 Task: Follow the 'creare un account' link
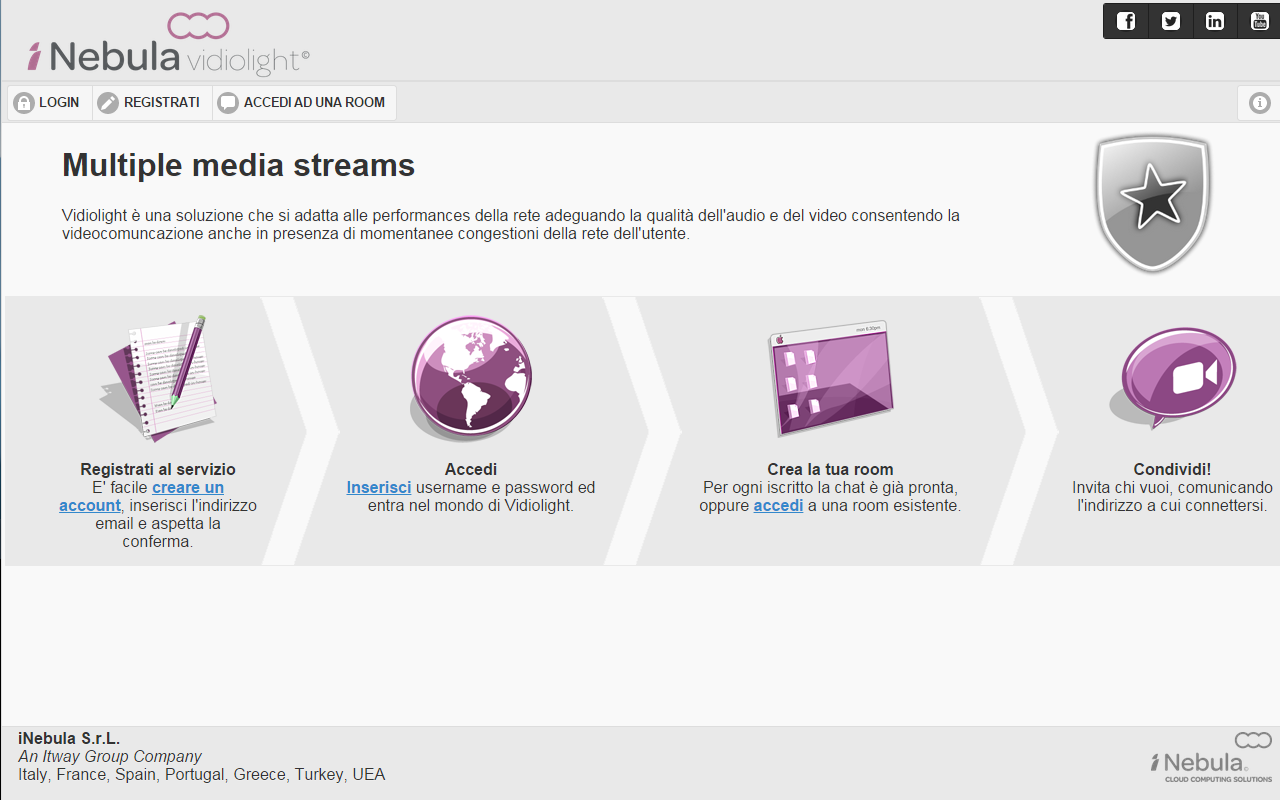coord(142,496)
